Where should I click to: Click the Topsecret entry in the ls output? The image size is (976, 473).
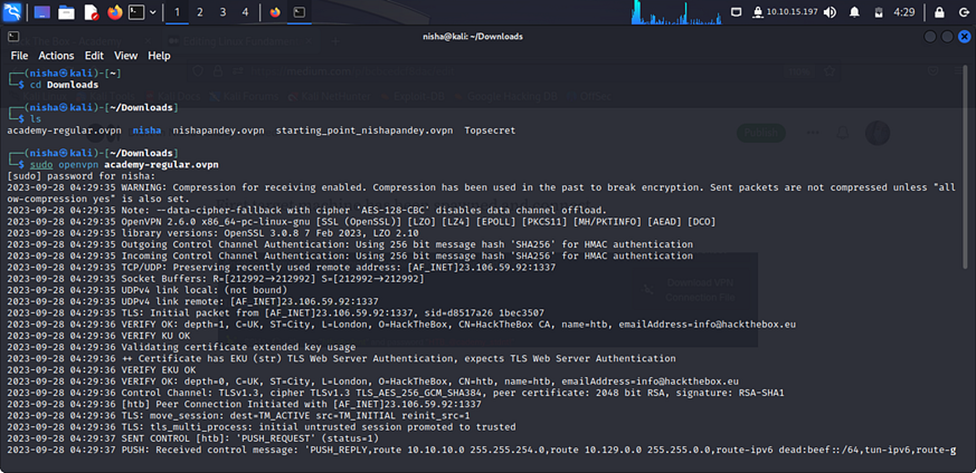pyautogui.click(x=490, y=130)
